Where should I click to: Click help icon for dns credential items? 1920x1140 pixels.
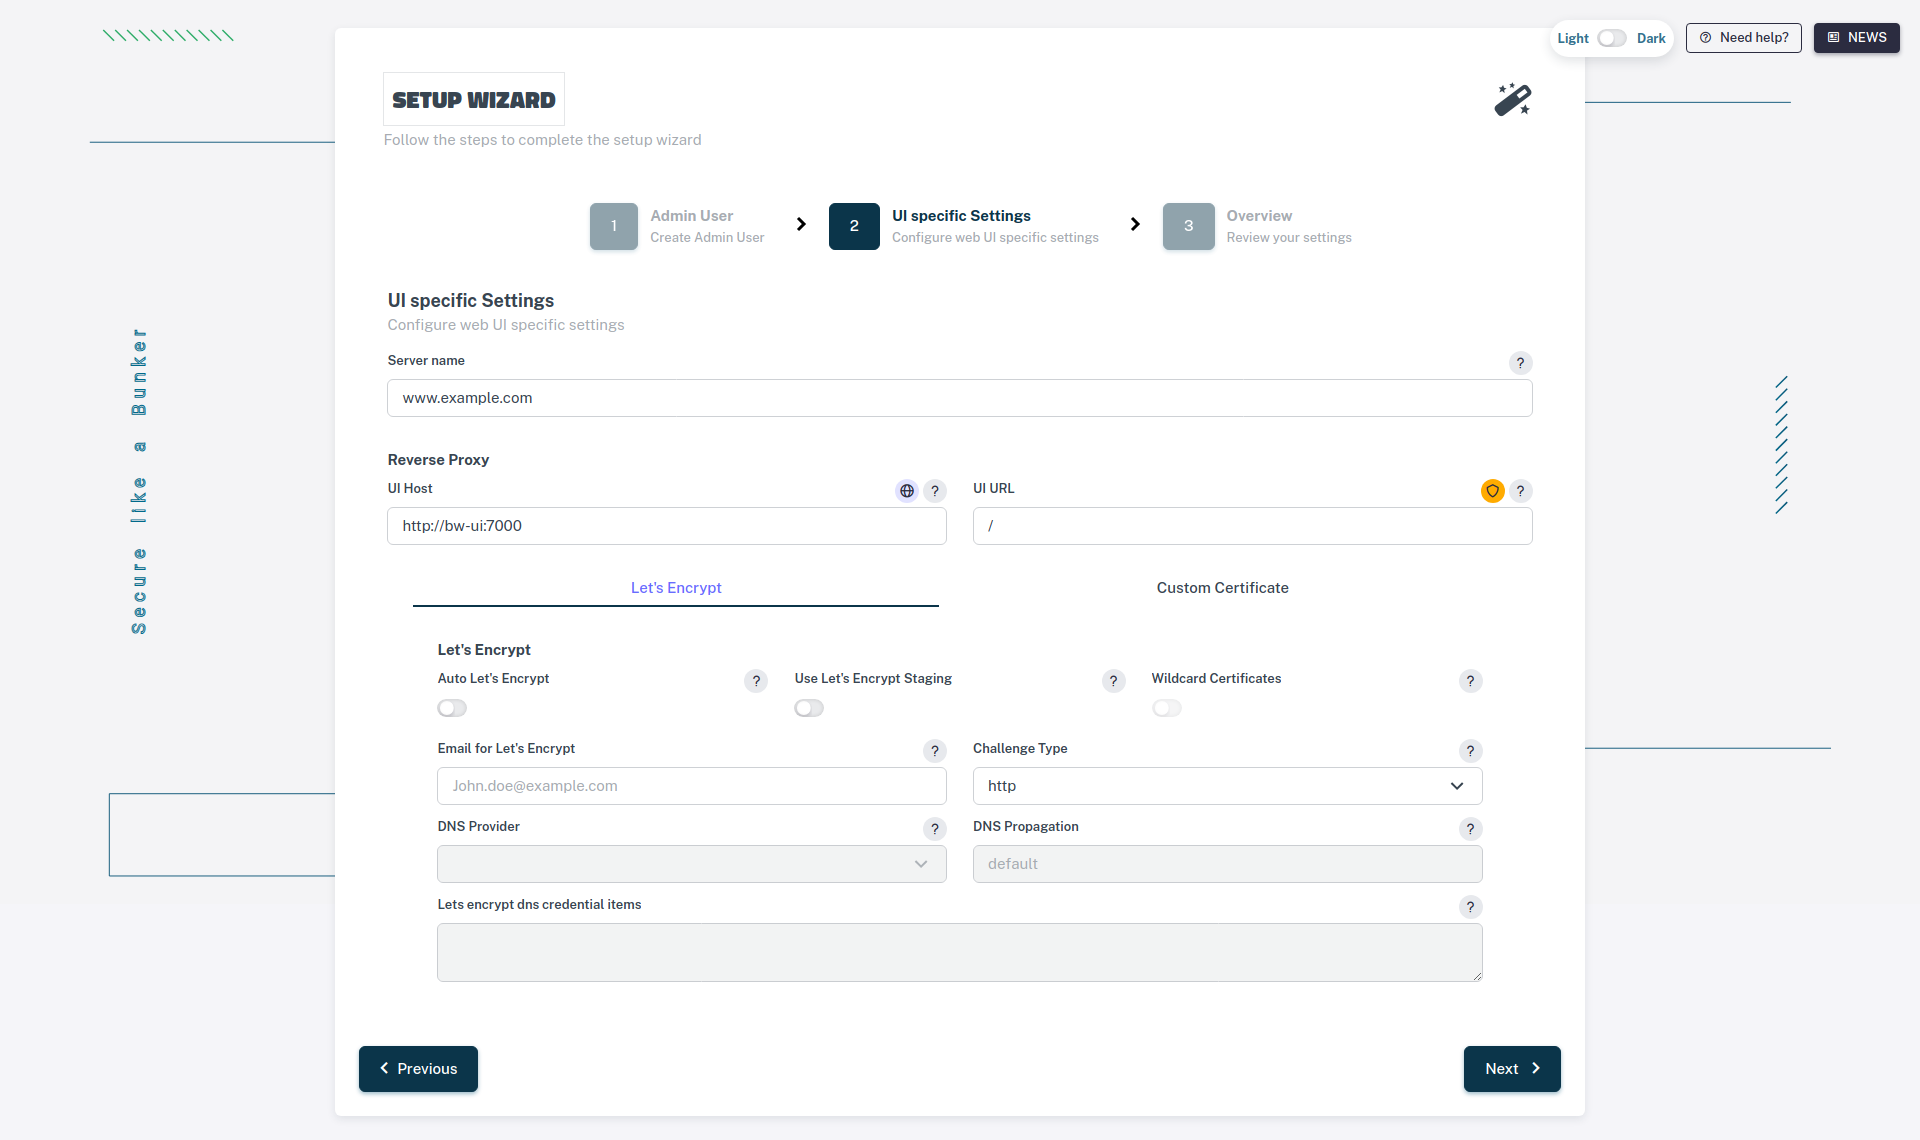coord(1470,907)
